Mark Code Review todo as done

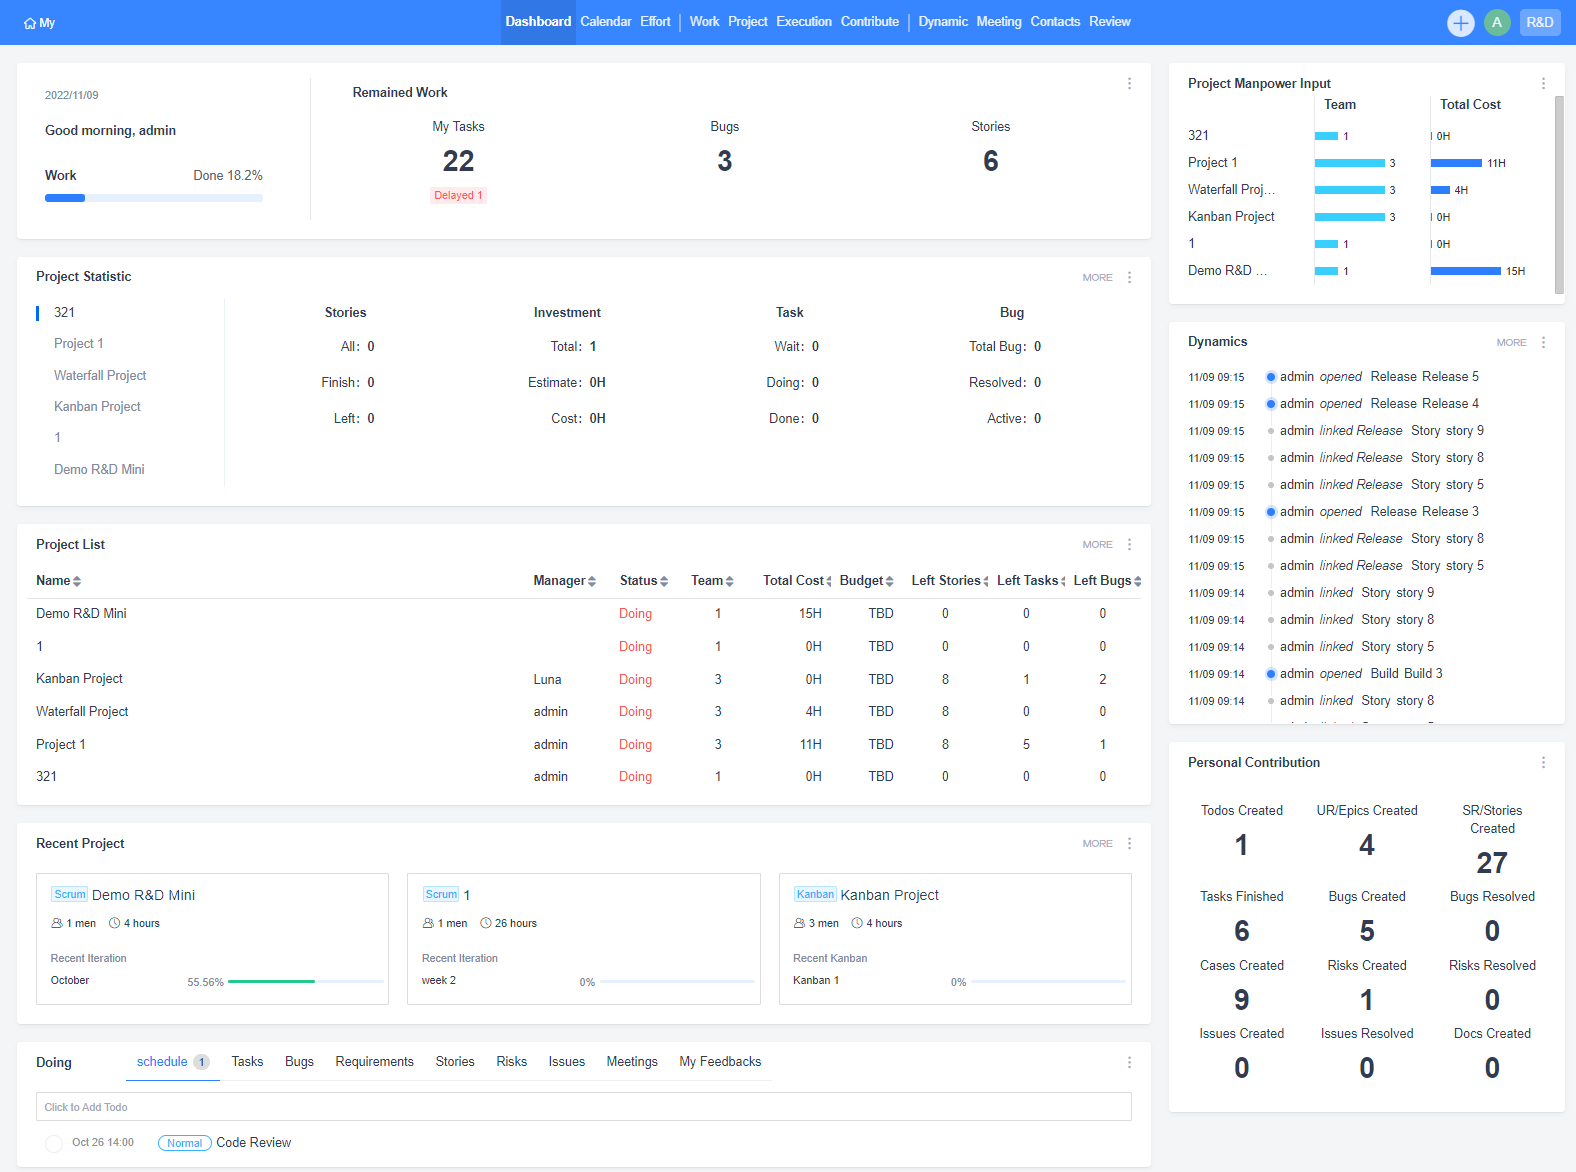point(54,1143)
